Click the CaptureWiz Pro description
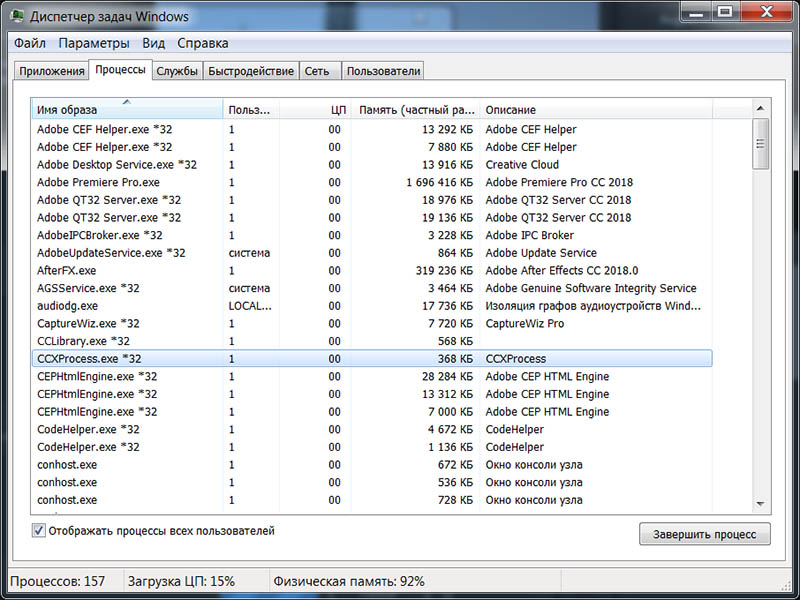The height and width of the screenshot is (600, 800). [x=524, y=323]
